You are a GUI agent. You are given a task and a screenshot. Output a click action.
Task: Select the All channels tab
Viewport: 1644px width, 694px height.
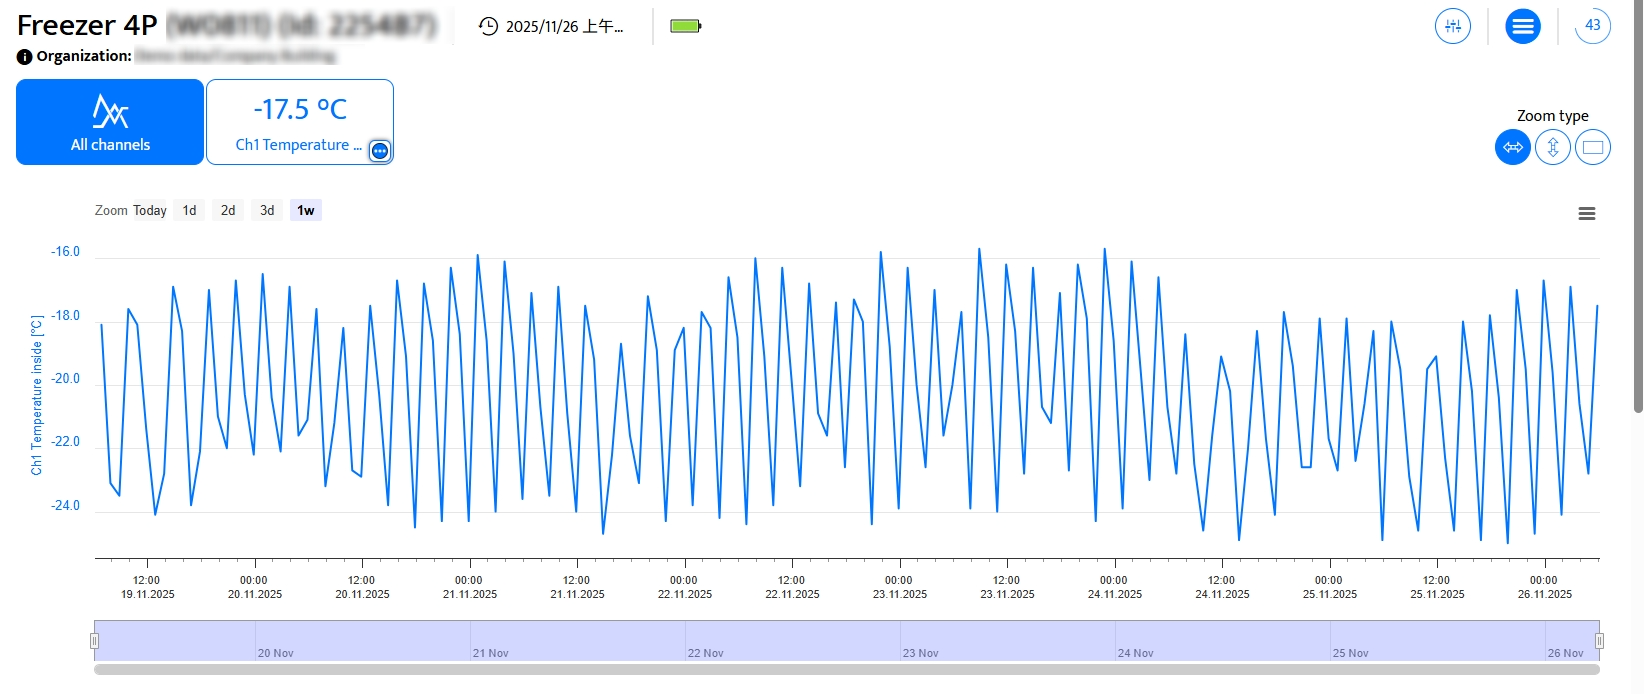click(x=110, y=122)
